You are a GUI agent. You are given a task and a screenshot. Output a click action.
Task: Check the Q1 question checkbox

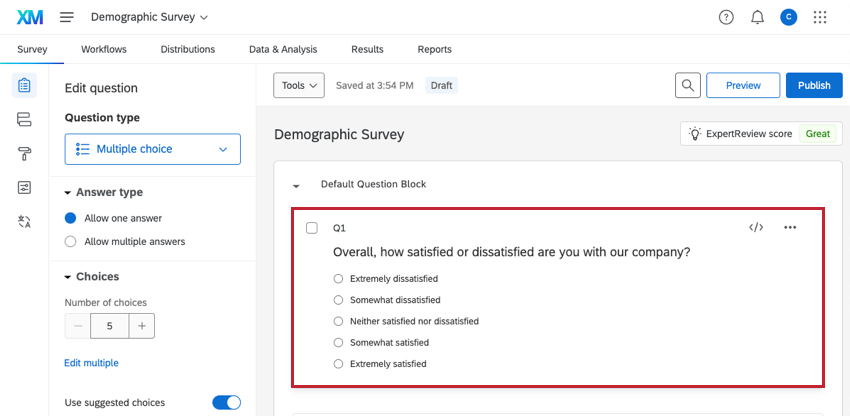(x=312, y=228)
